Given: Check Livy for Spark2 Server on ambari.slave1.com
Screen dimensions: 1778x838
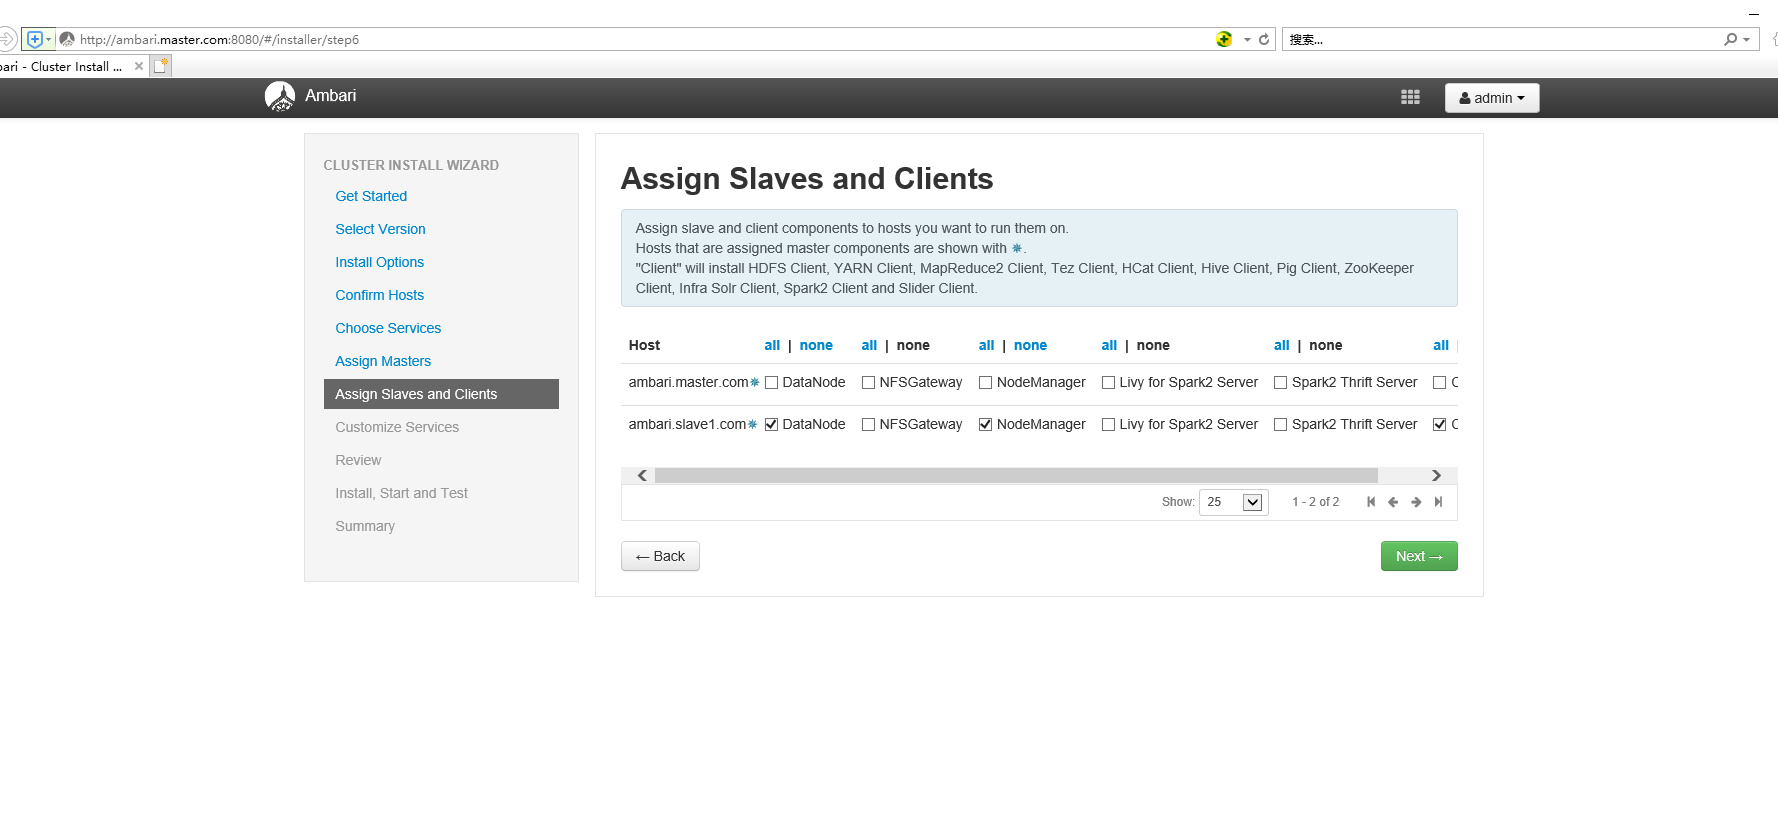Looking at the screenshot, I should pos(1108,425).
